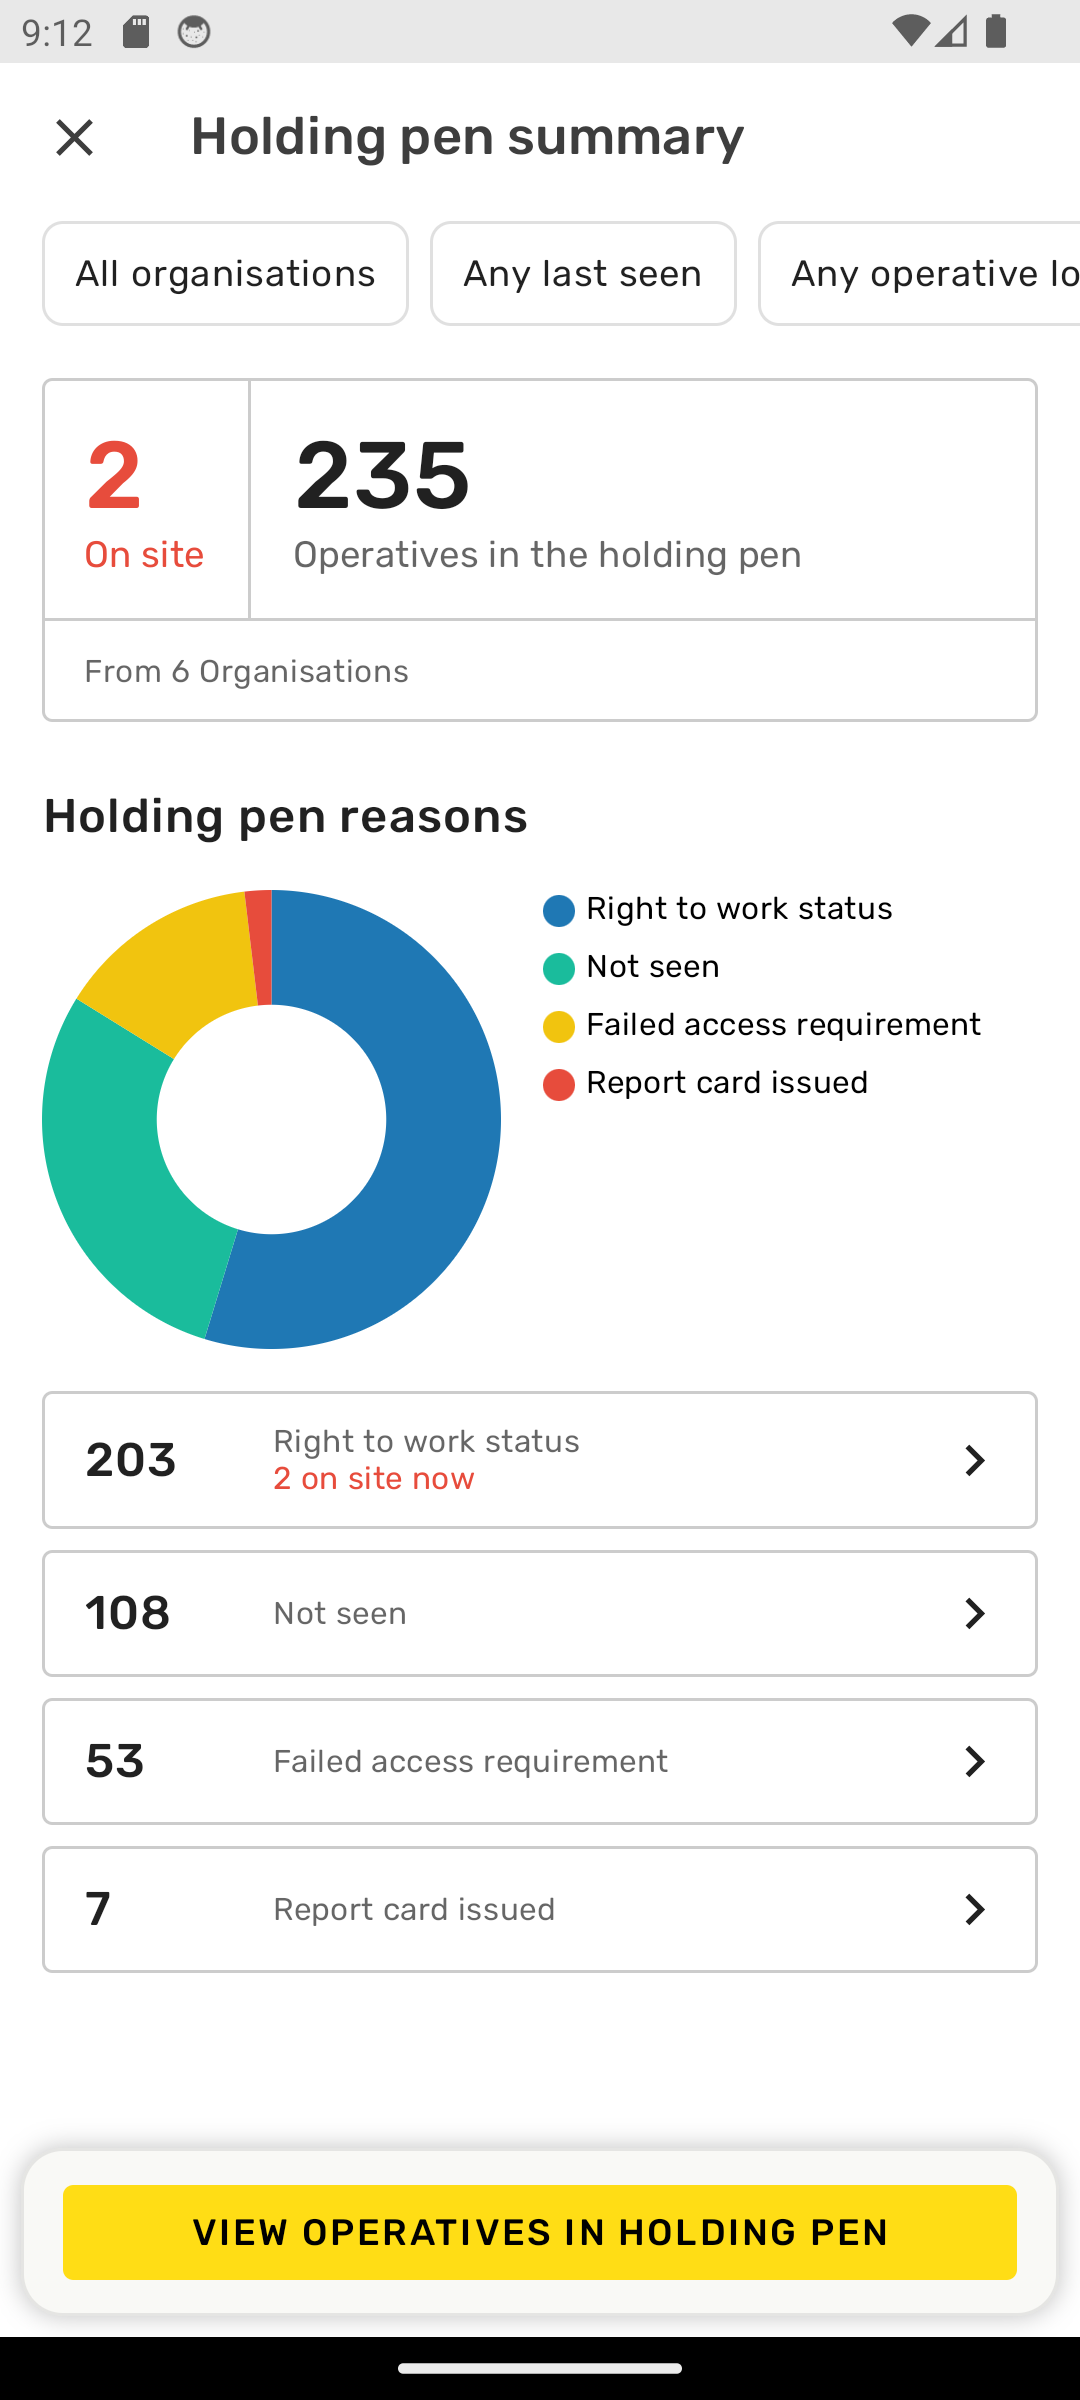Tap View Operatives in Holding Pen button
This screenshot has height=2400, width=1080.
[540, 2232]
